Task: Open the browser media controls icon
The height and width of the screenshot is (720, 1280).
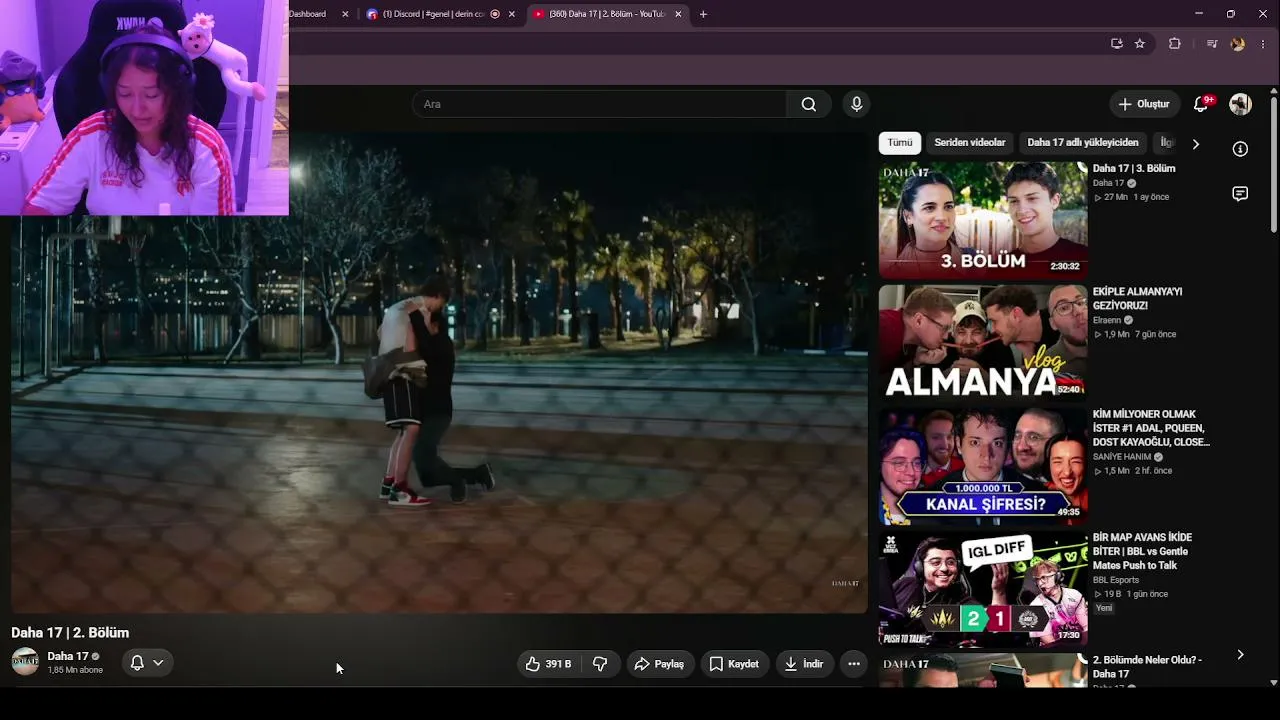Action: click(x=1212, y=44)
